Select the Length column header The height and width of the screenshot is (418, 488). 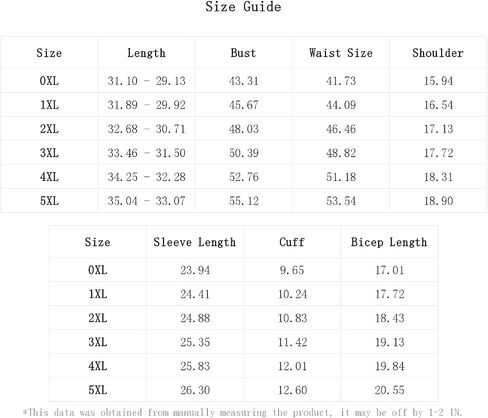click(x=146, y=53)
